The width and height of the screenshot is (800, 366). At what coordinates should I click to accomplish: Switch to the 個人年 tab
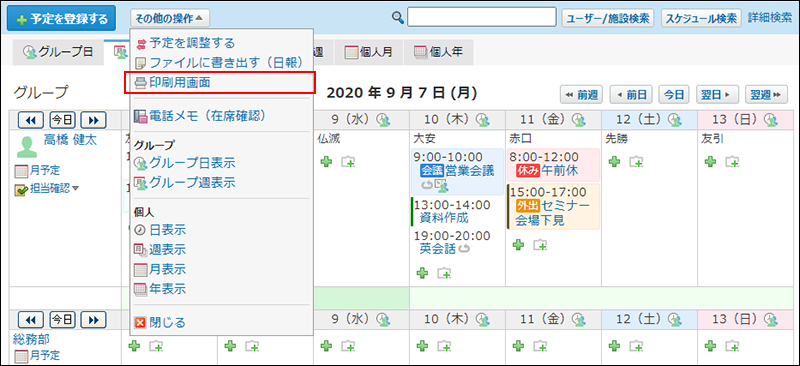[x=438, y=52]
